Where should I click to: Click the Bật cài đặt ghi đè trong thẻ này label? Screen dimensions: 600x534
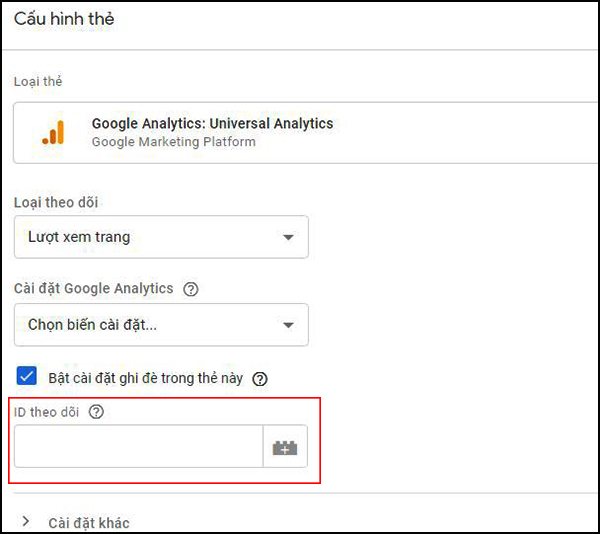point(145,378)
